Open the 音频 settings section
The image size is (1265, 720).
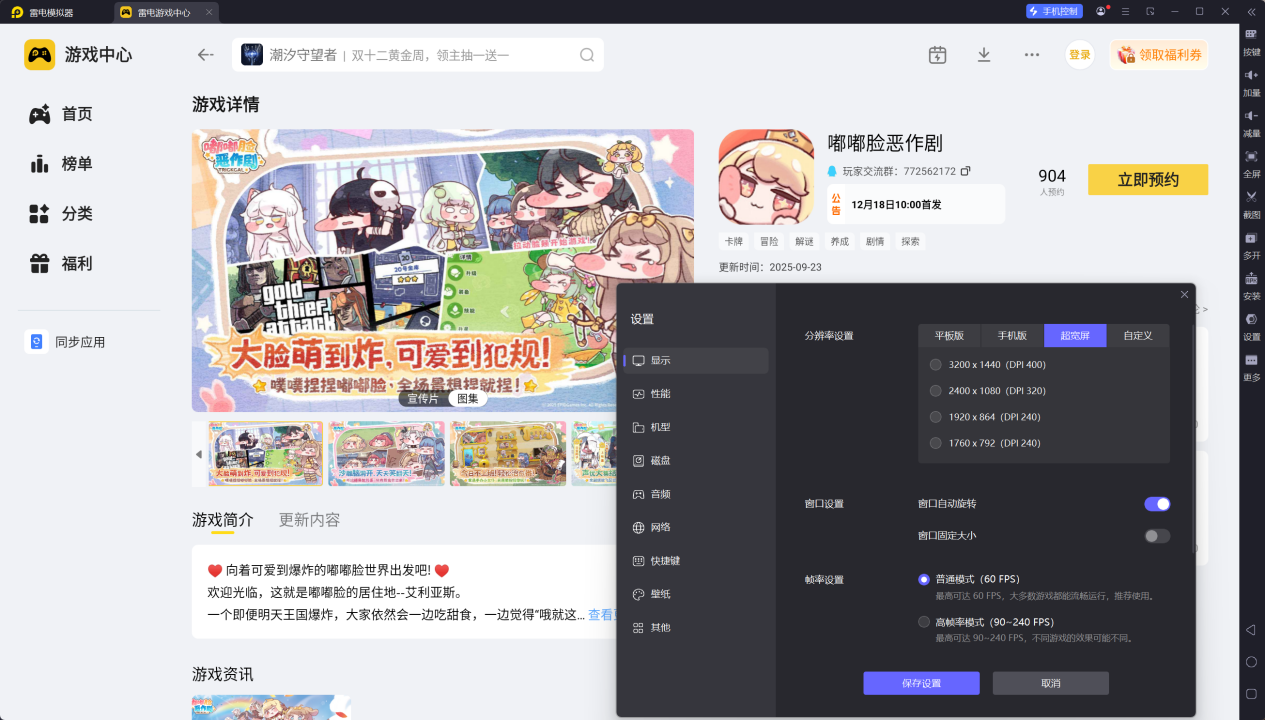[696, 494]
